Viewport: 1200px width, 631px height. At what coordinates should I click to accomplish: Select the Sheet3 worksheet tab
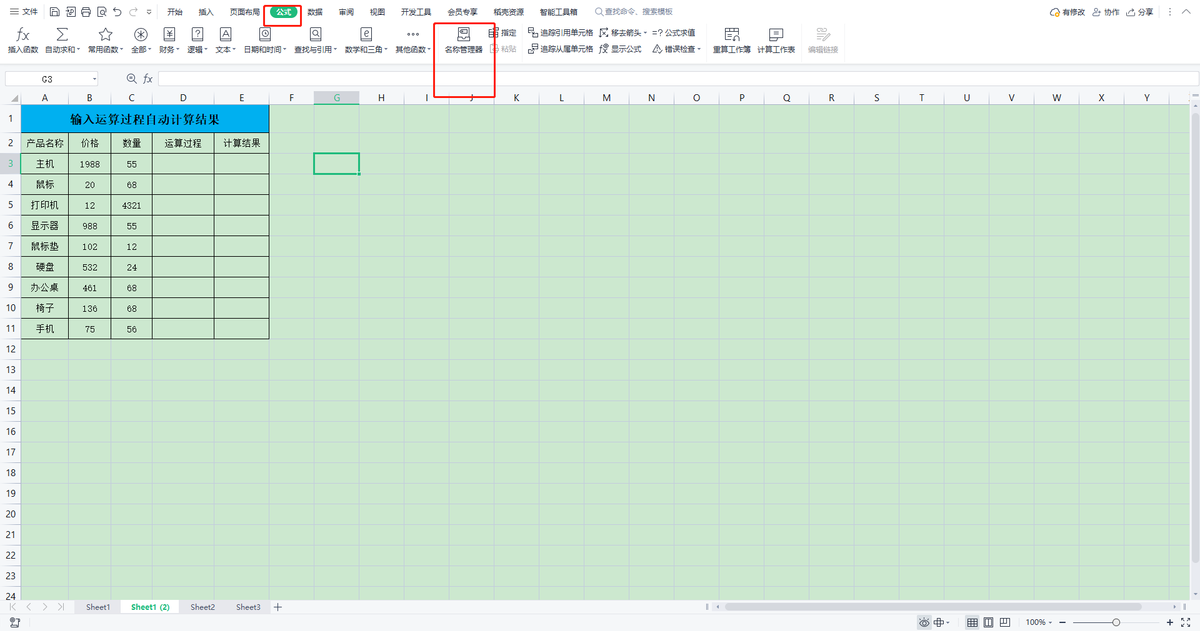pos(248,607)
